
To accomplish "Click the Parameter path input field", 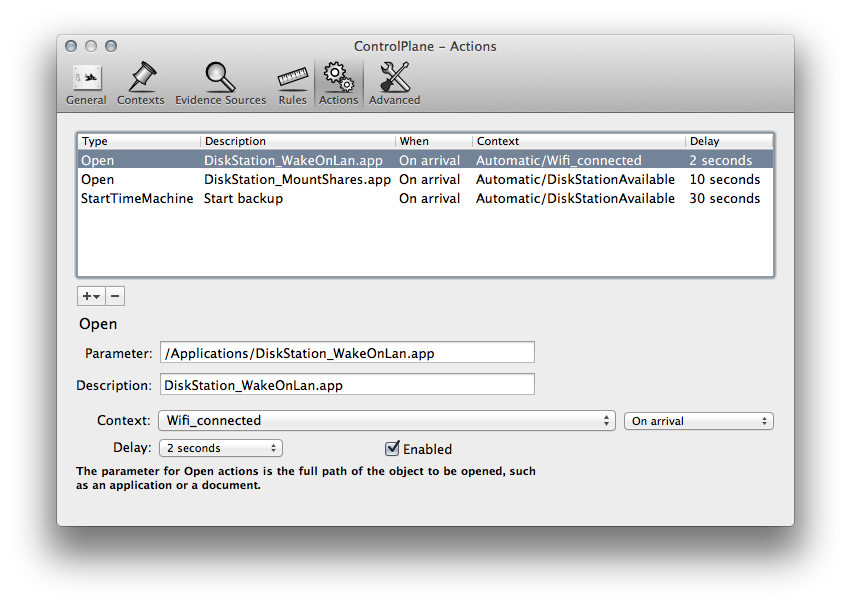I will pyautogui.click(x=347, y=353).
